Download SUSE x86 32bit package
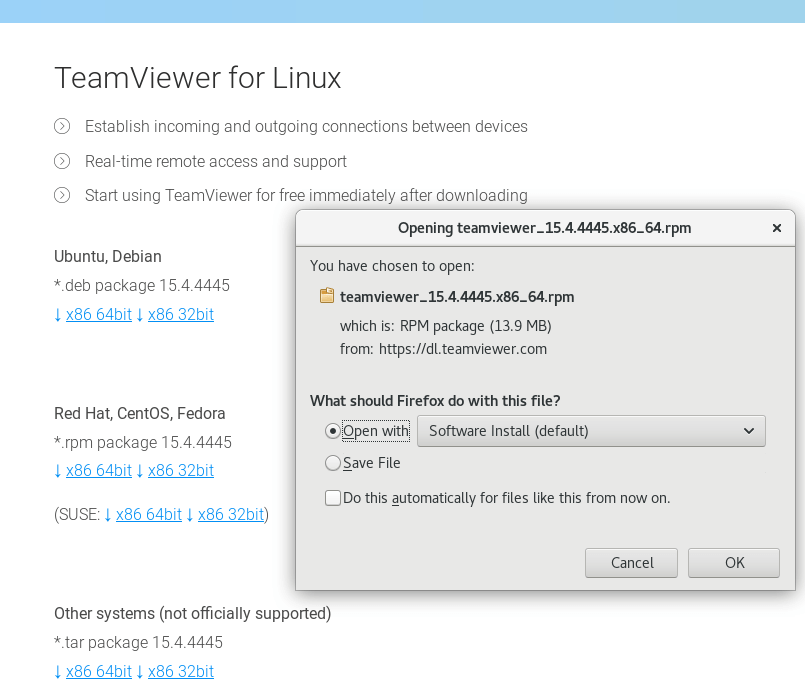The height and width of the screenshot is (697, 805). pyautogui.click(x=230, y=514)
